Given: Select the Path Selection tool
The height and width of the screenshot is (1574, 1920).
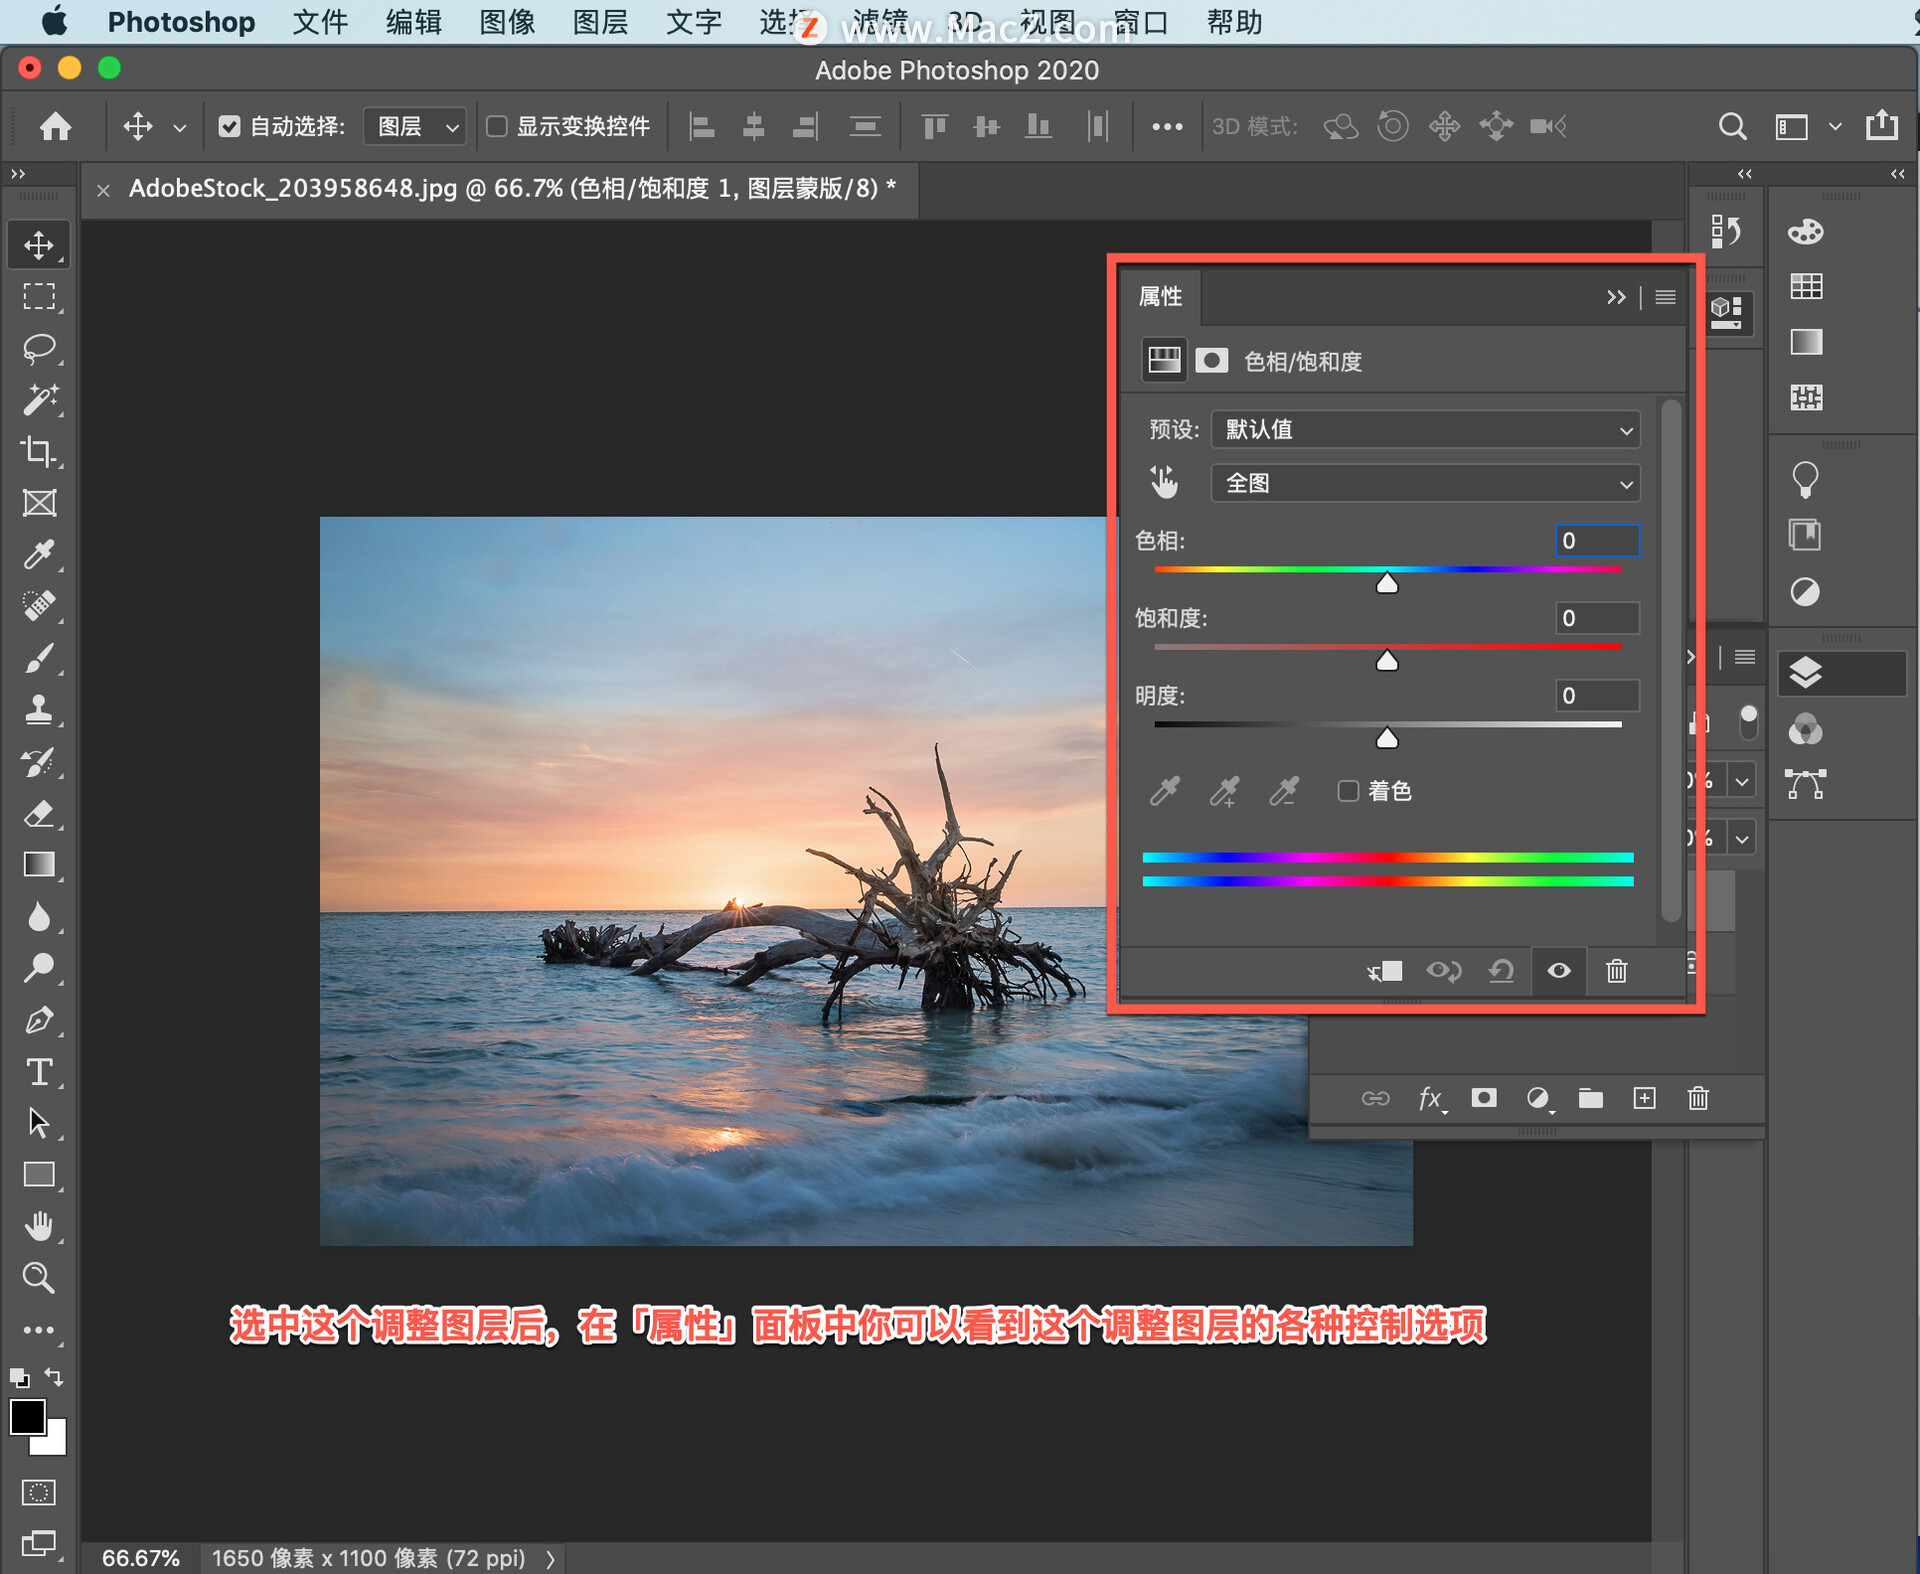Looking at the screenshot, I should coord(39,1123).
